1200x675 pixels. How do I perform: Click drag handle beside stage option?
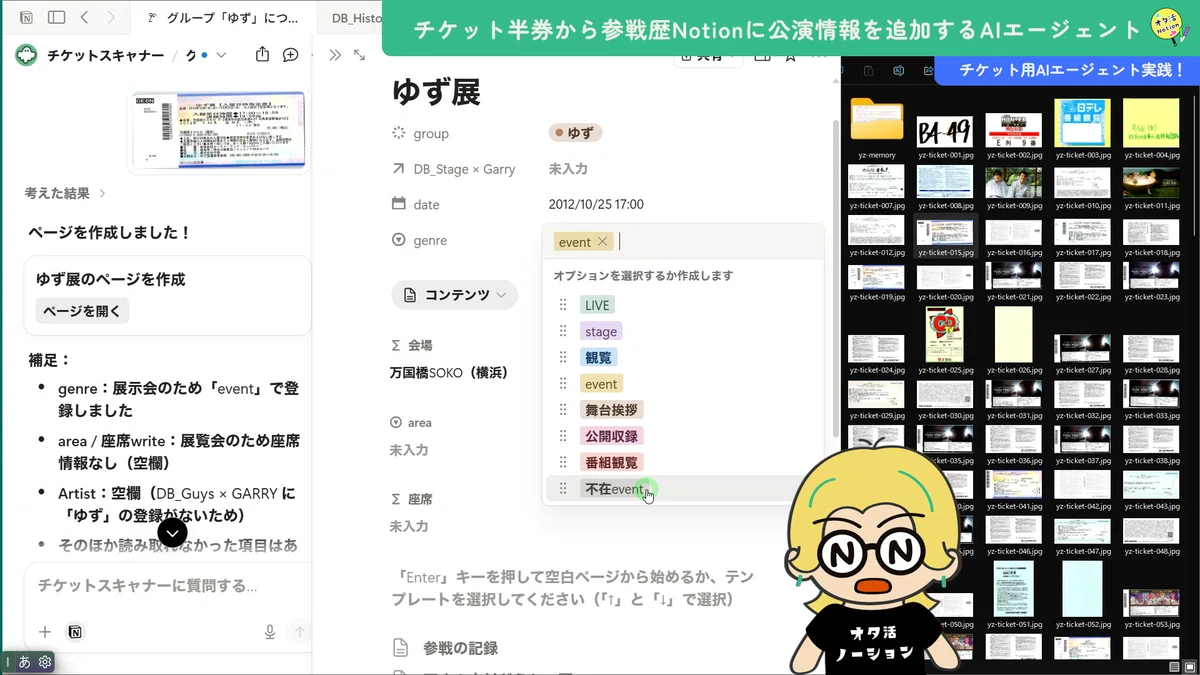[563, 331]
